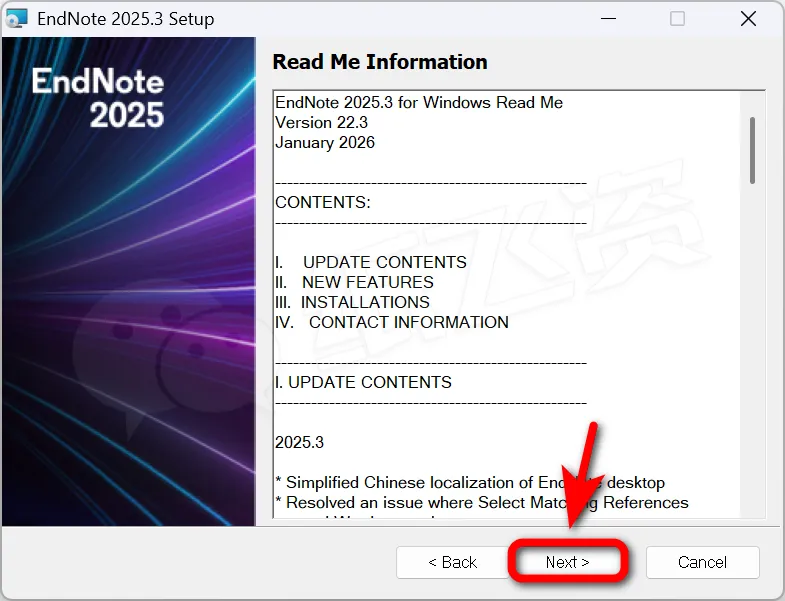Click the EndNote installer icon in title bar
Image resolution: width=785 pixels, height=601 pixels.
click(x=16, y=19)
